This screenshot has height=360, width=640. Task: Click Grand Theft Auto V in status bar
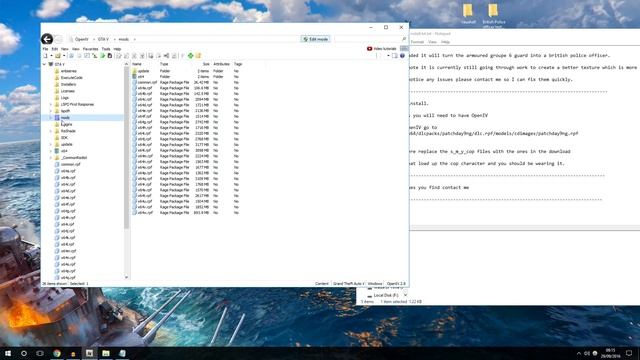click(348, 283)
